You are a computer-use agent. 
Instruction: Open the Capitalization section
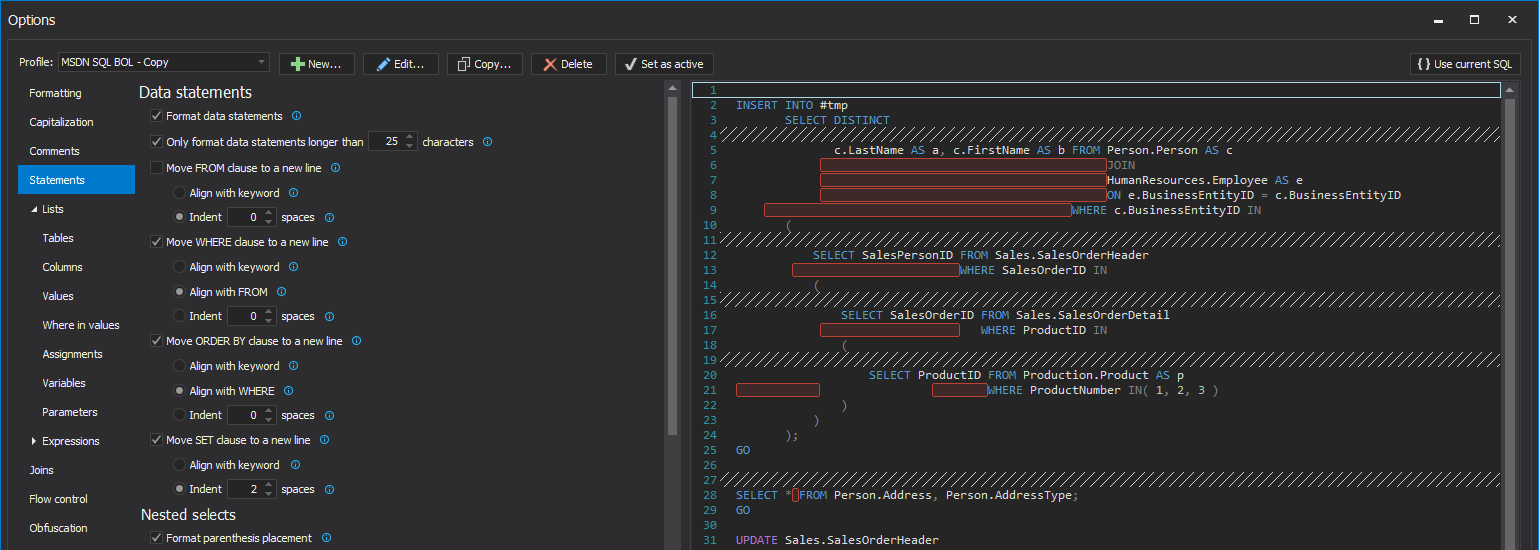(x=76, y=122)
